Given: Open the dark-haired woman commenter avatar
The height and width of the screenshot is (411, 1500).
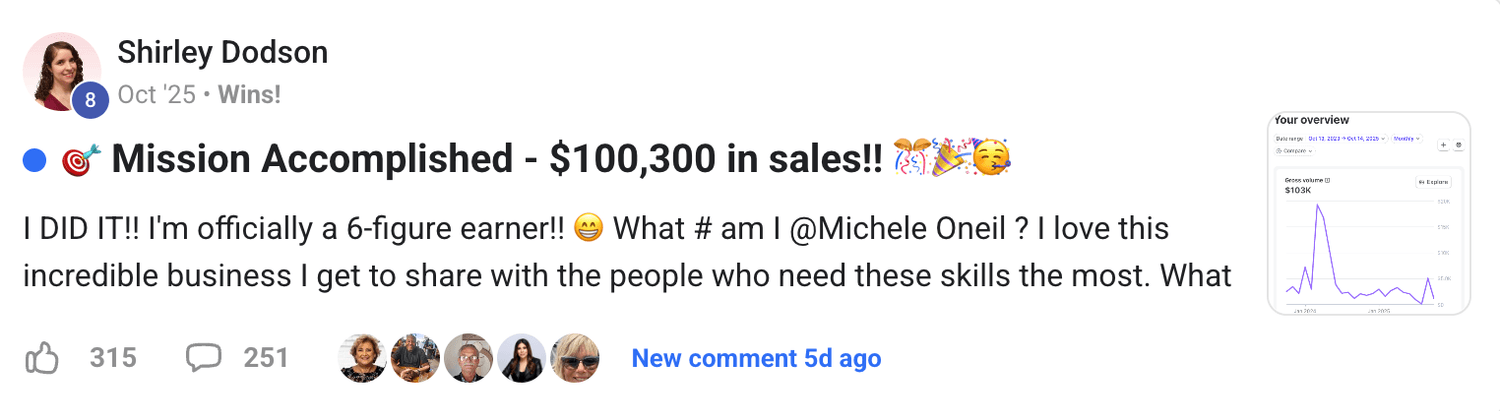Looking at the screenshot, I should (522, 358).
